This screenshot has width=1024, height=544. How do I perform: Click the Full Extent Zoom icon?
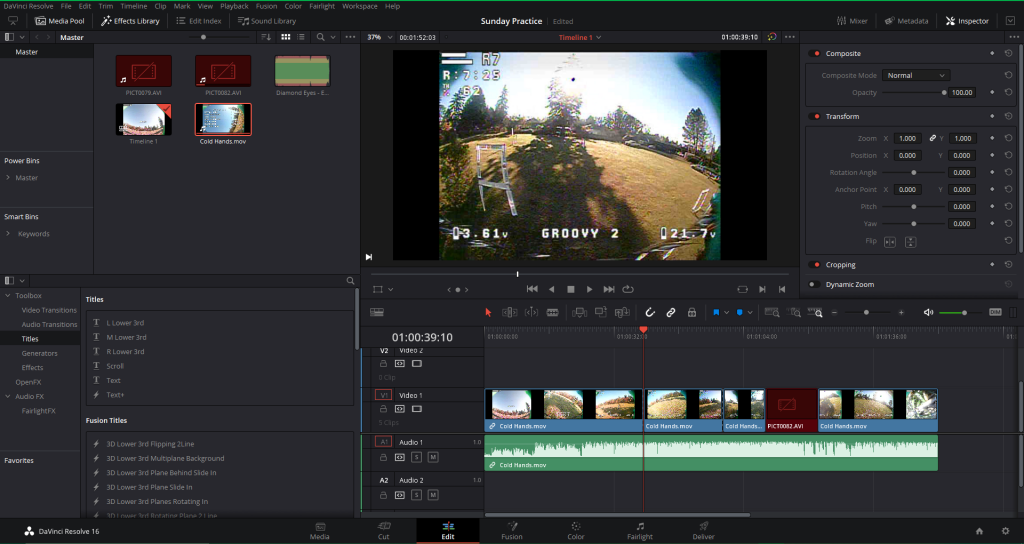(x=772, y=313)
